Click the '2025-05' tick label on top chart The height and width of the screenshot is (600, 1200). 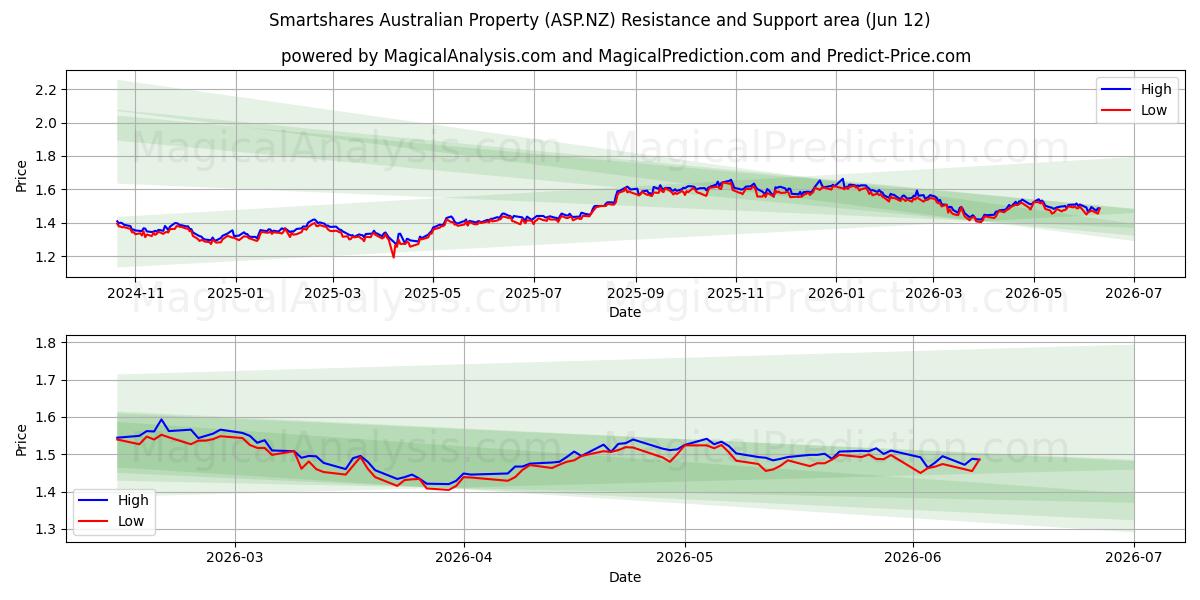tap(433, 294)
